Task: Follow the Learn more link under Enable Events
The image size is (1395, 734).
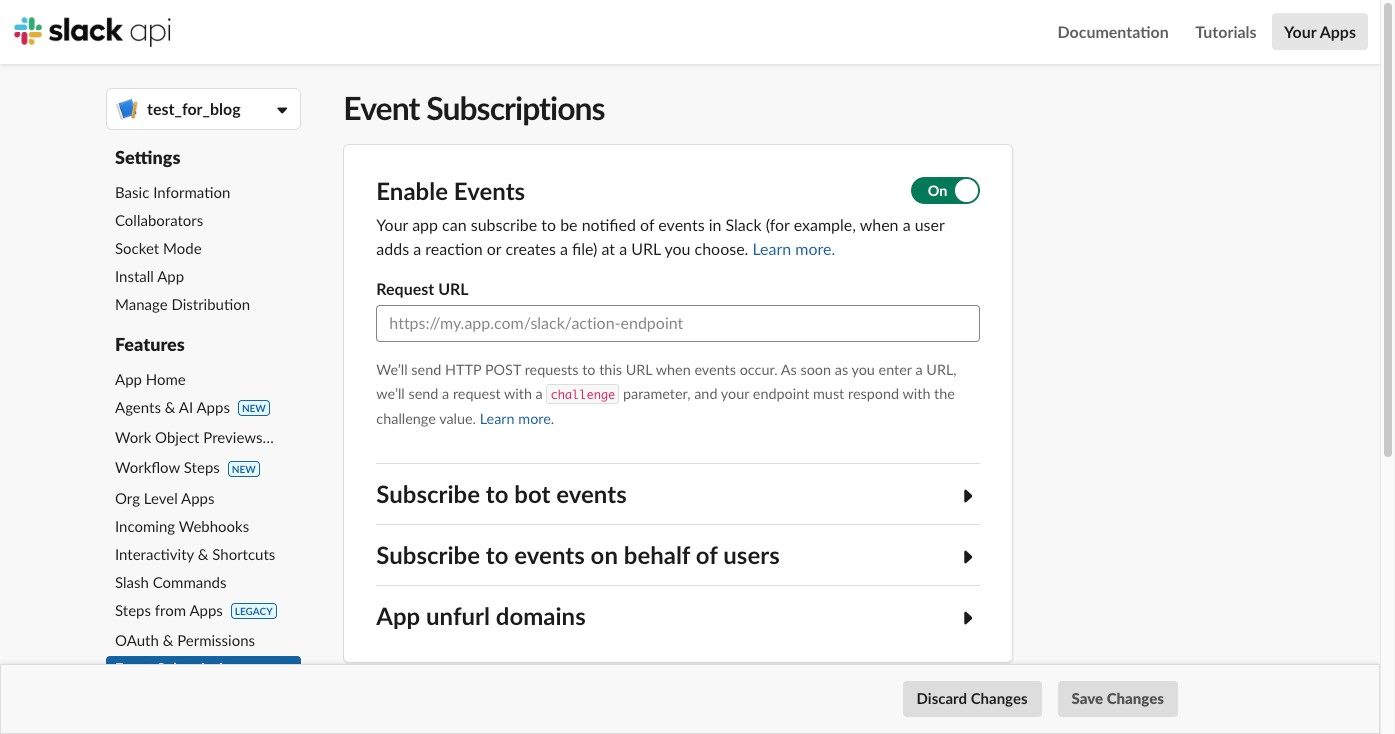Action: pos(793,250)
